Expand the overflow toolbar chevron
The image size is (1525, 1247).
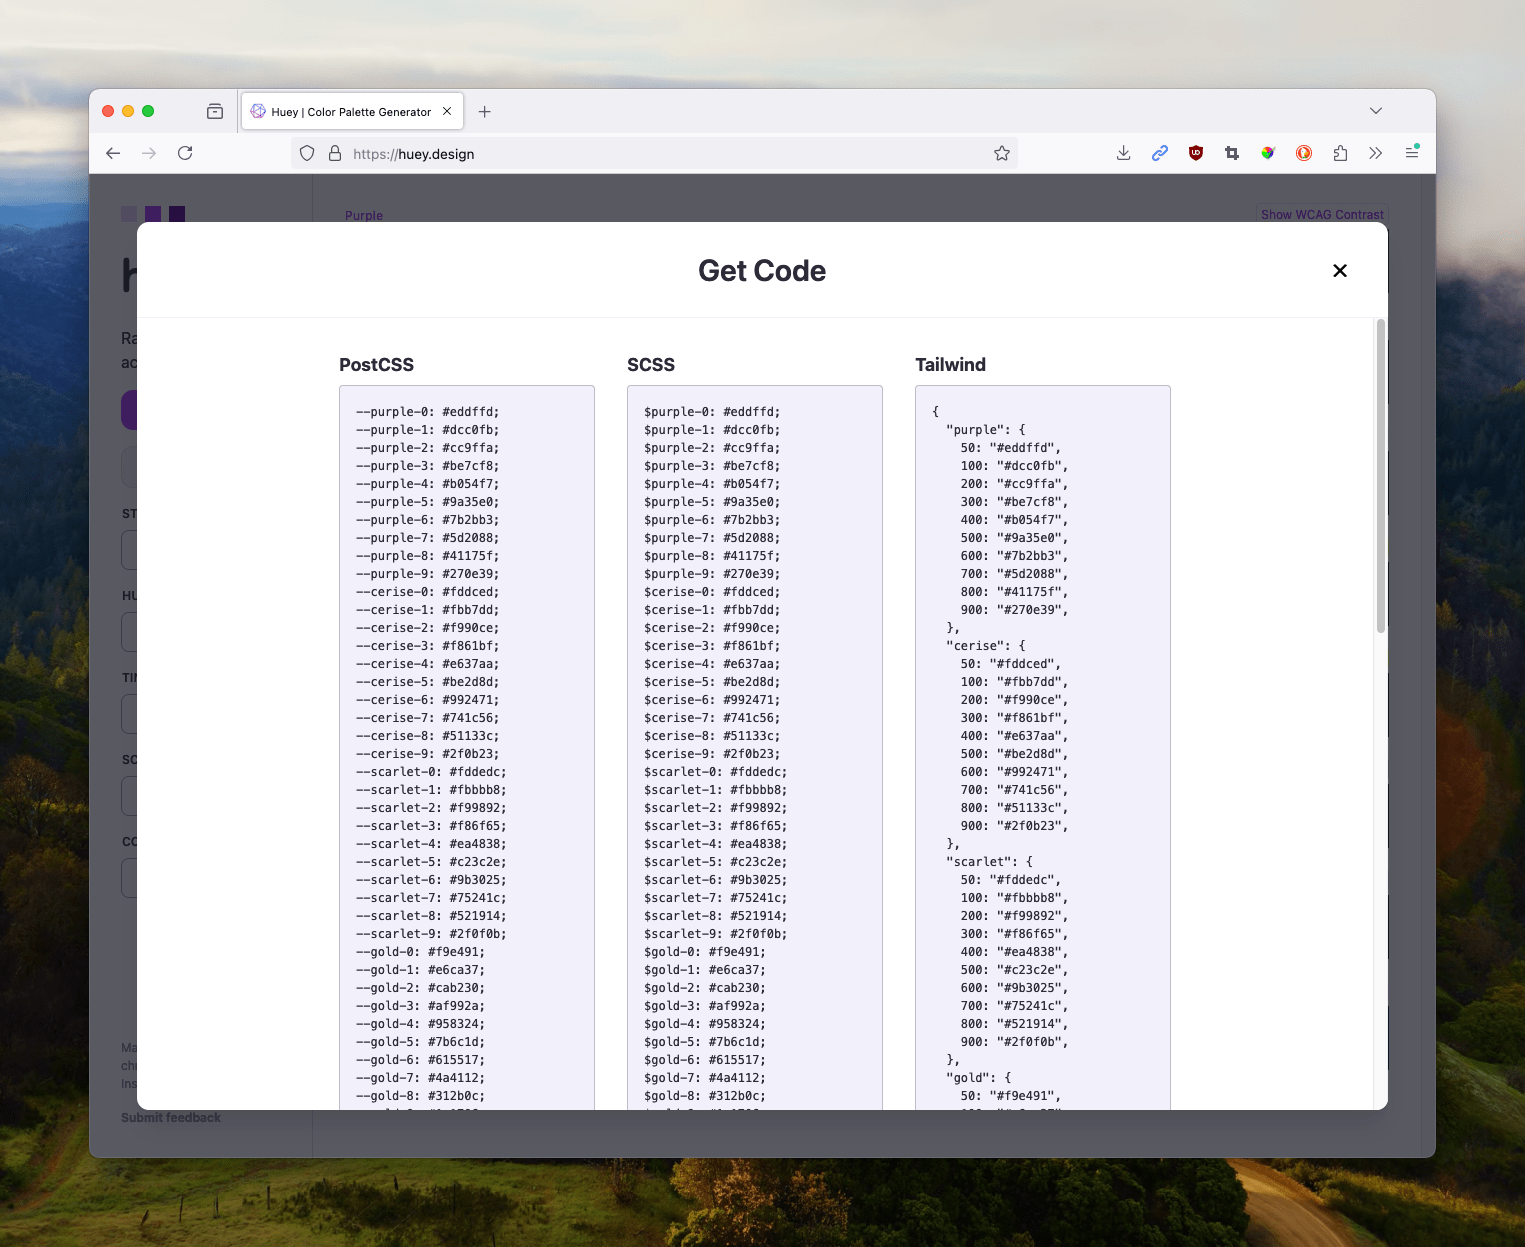[1375, 153]
